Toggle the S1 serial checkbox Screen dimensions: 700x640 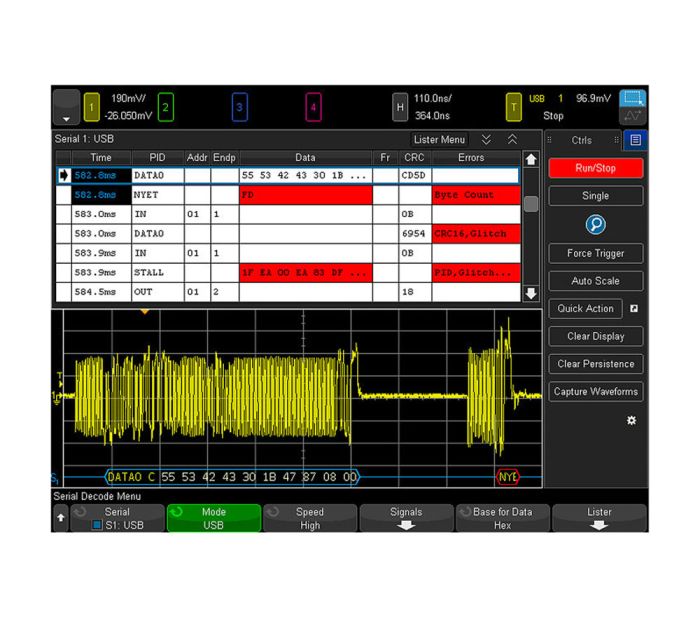pyautogui.click(x=96, y=525)
